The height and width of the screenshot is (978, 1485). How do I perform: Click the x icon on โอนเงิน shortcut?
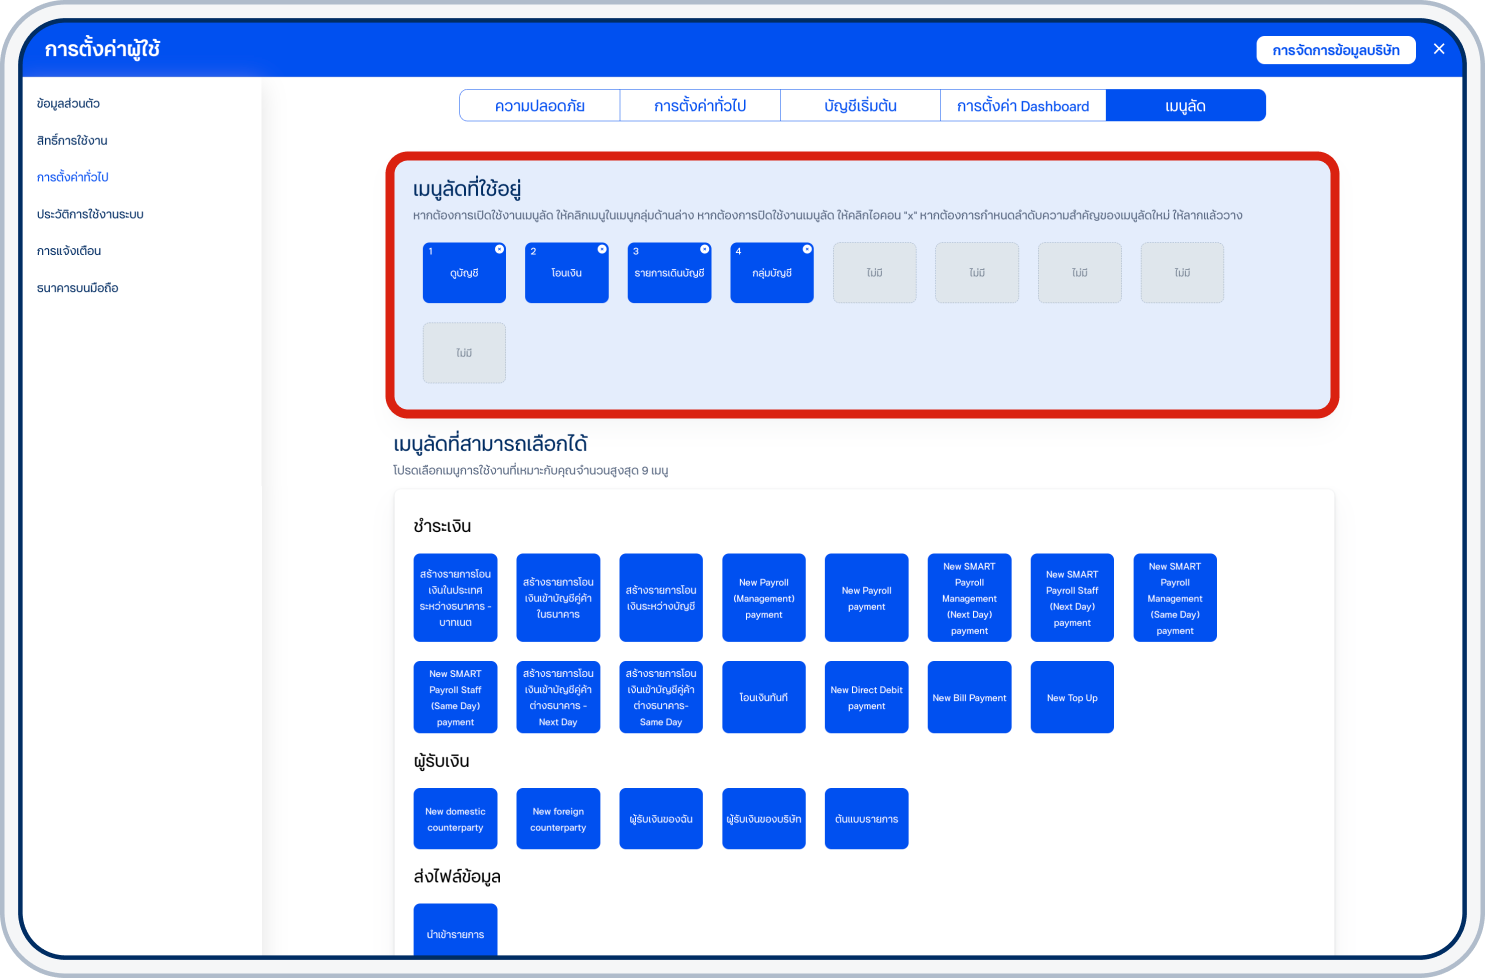pyautogui.click(x=602, y=249)
